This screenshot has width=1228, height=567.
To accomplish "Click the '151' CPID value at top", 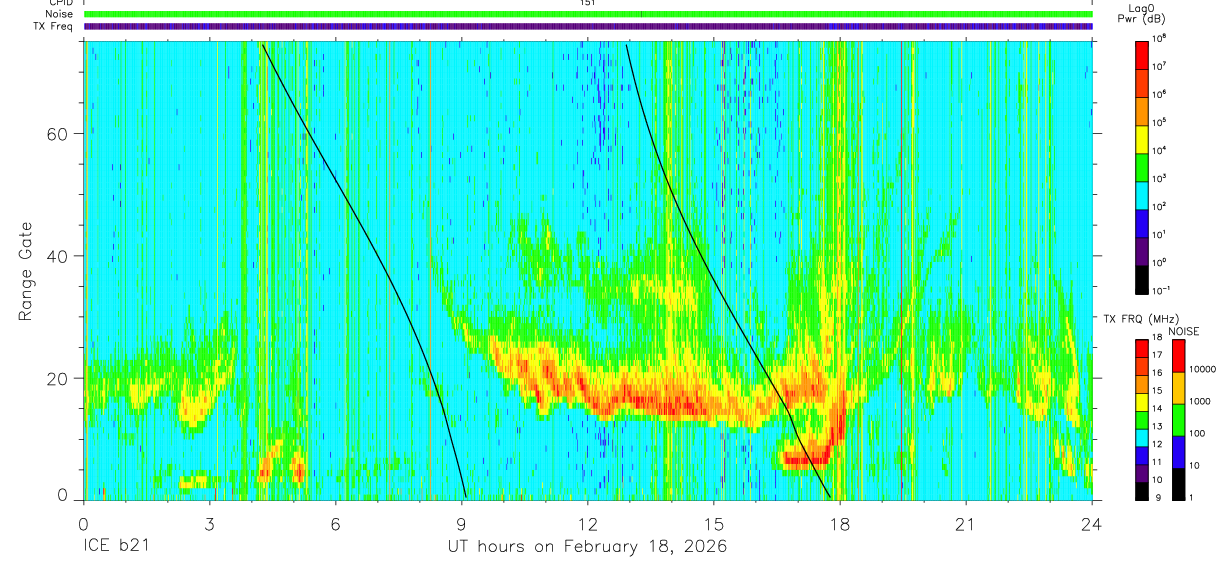I will [x=588, y=3].
